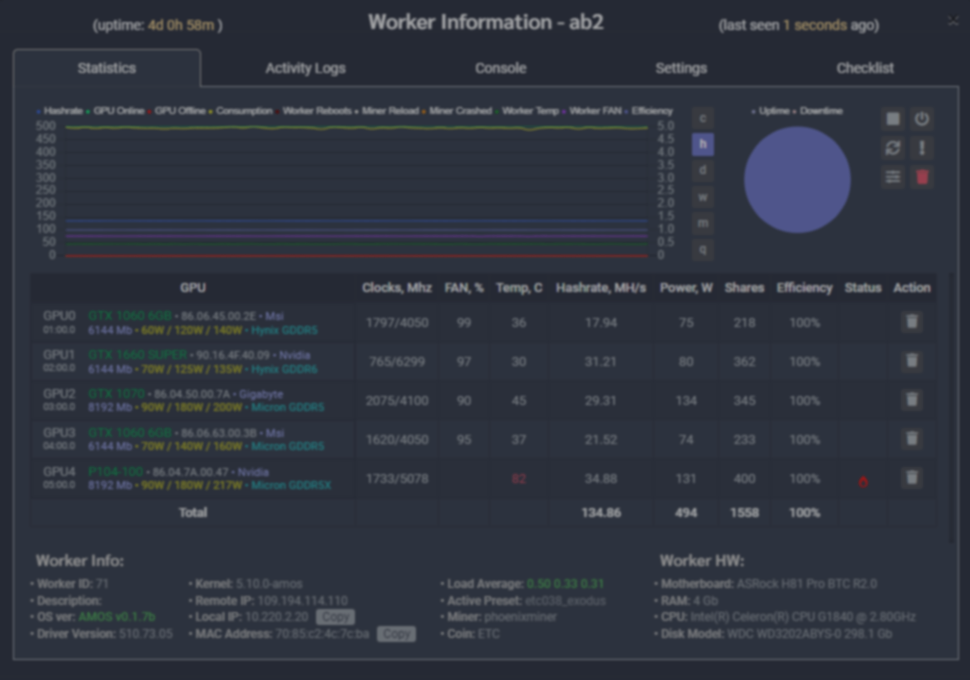This screenshot has width=970, height=680.
Task: Click the trash icon for GPU2 row
Action: point(911,400)
